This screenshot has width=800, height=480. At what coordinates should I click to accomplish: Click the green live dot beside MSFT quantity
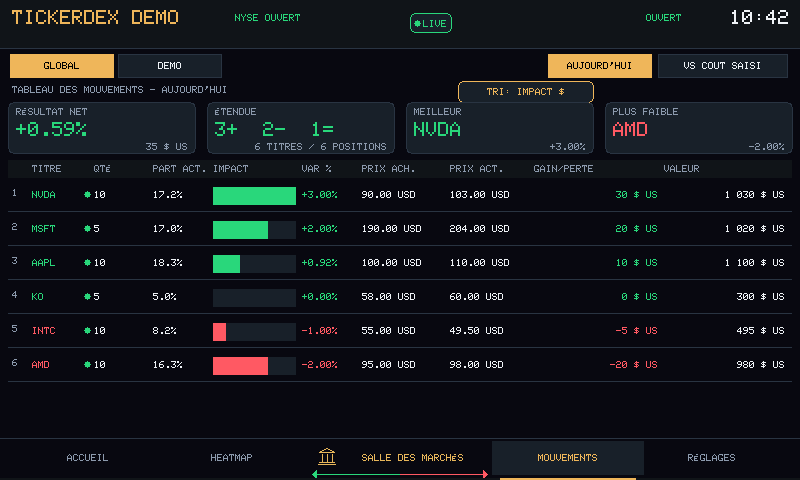click(87, 229)
